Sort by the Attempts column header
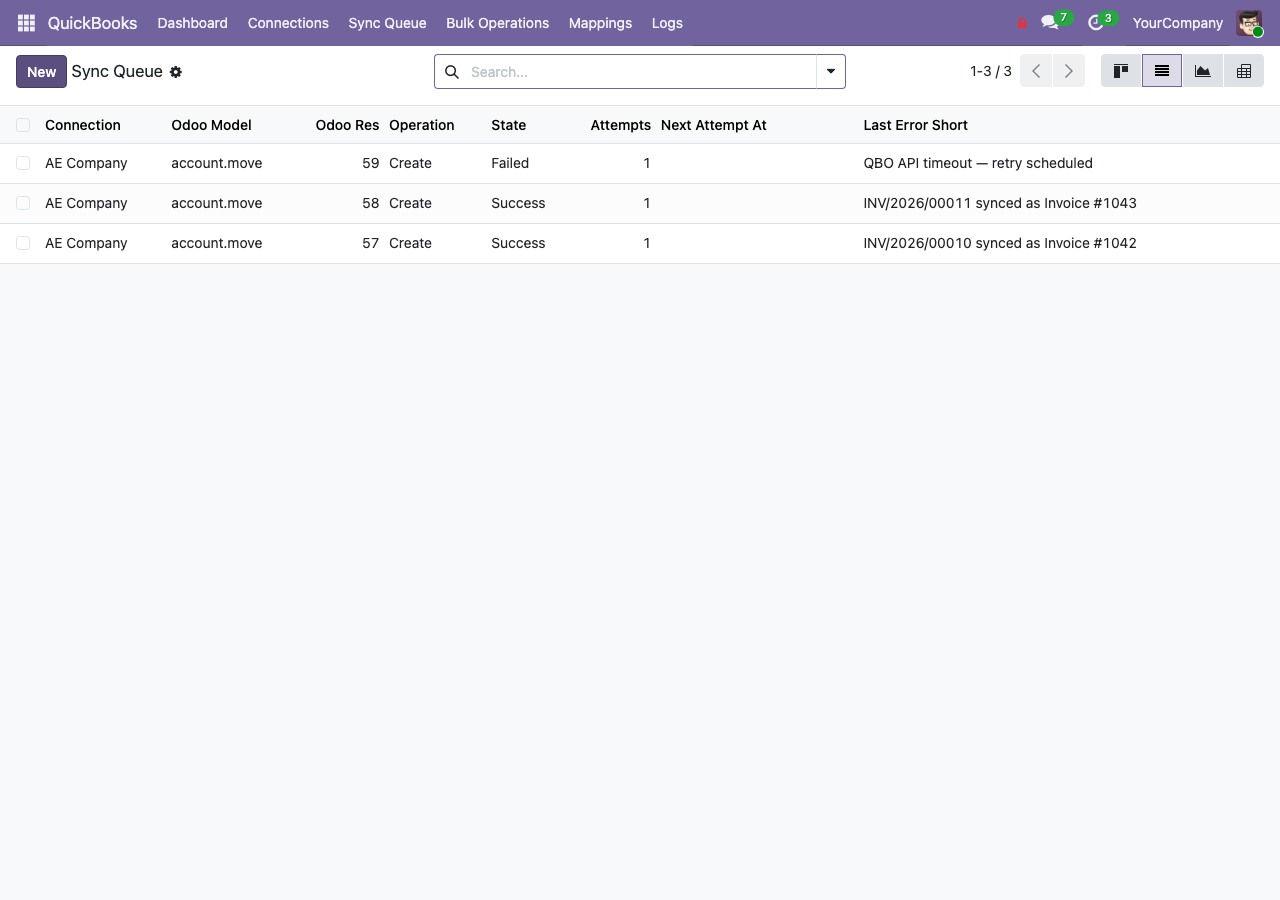The width and height of the screenshot is (1280, 900). coord(620,125)
